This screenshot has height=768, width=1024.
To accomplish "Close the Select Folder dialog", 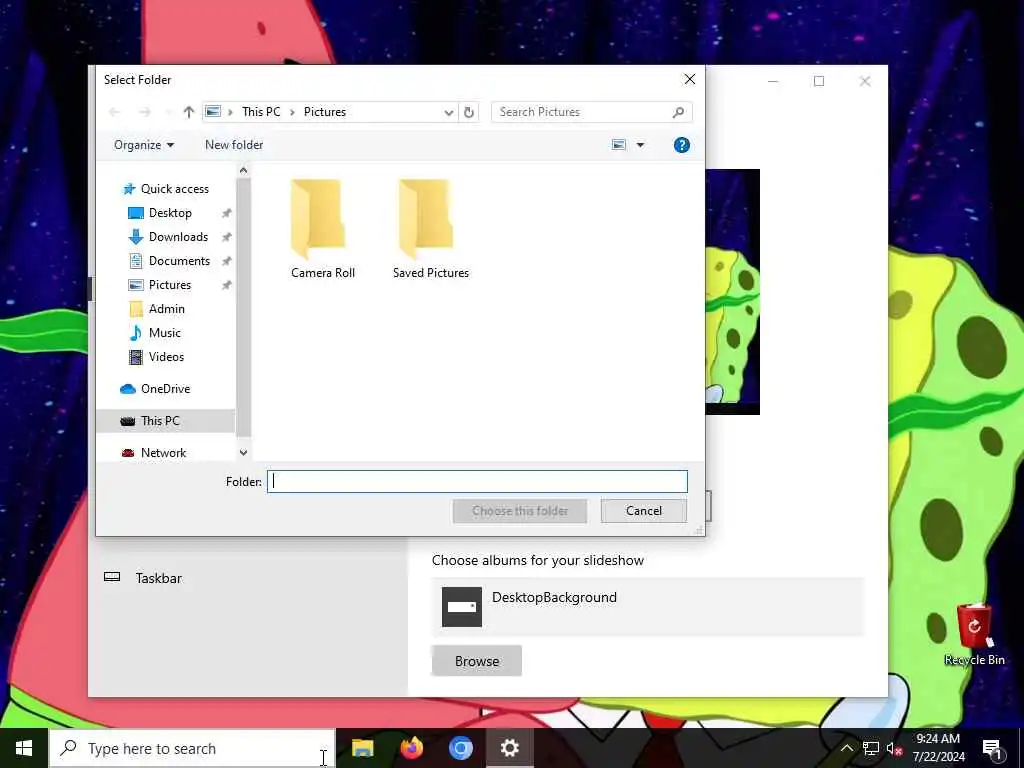I will (690, 80).
